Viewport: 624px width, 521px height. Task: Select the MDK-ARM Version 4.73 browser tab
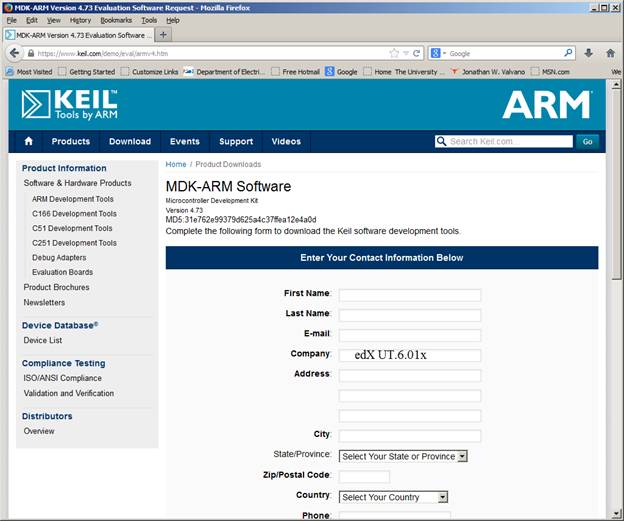pyautogui.click(x=78, y=35)
